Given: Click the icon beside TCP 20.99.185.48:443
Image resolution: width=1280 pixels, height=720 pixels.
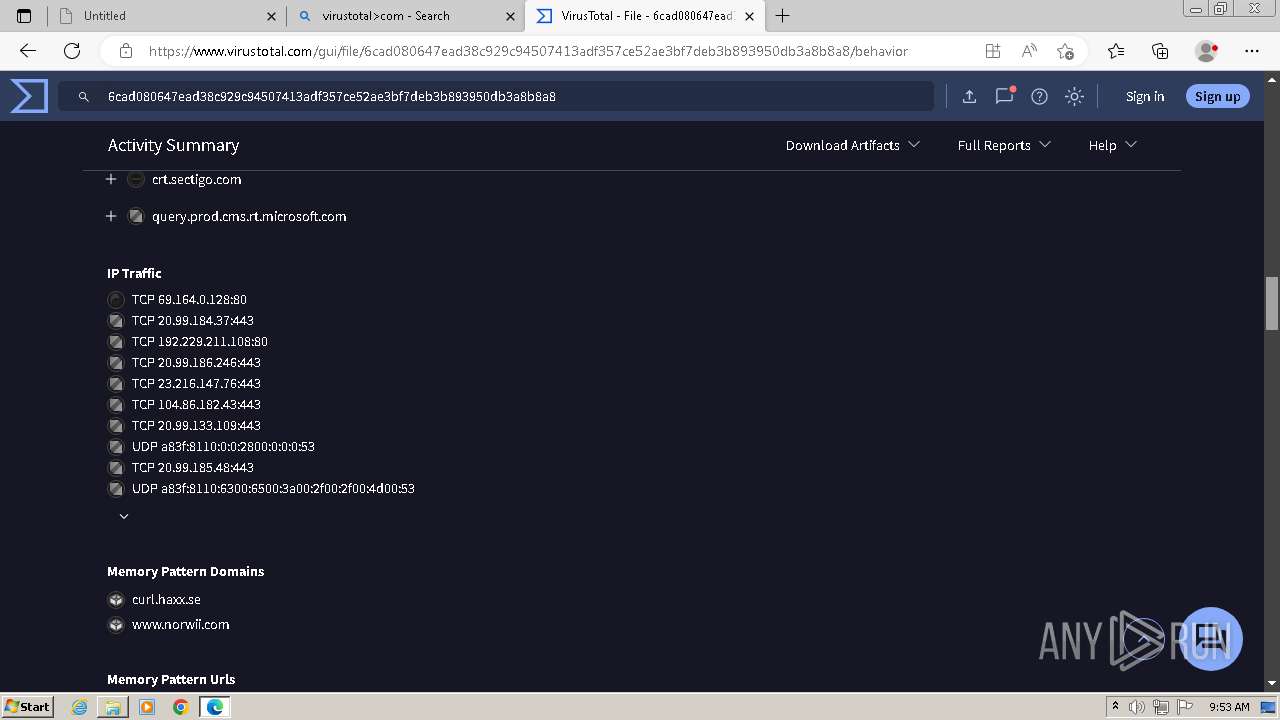Looking at the screenshot, I should (116, 467).
